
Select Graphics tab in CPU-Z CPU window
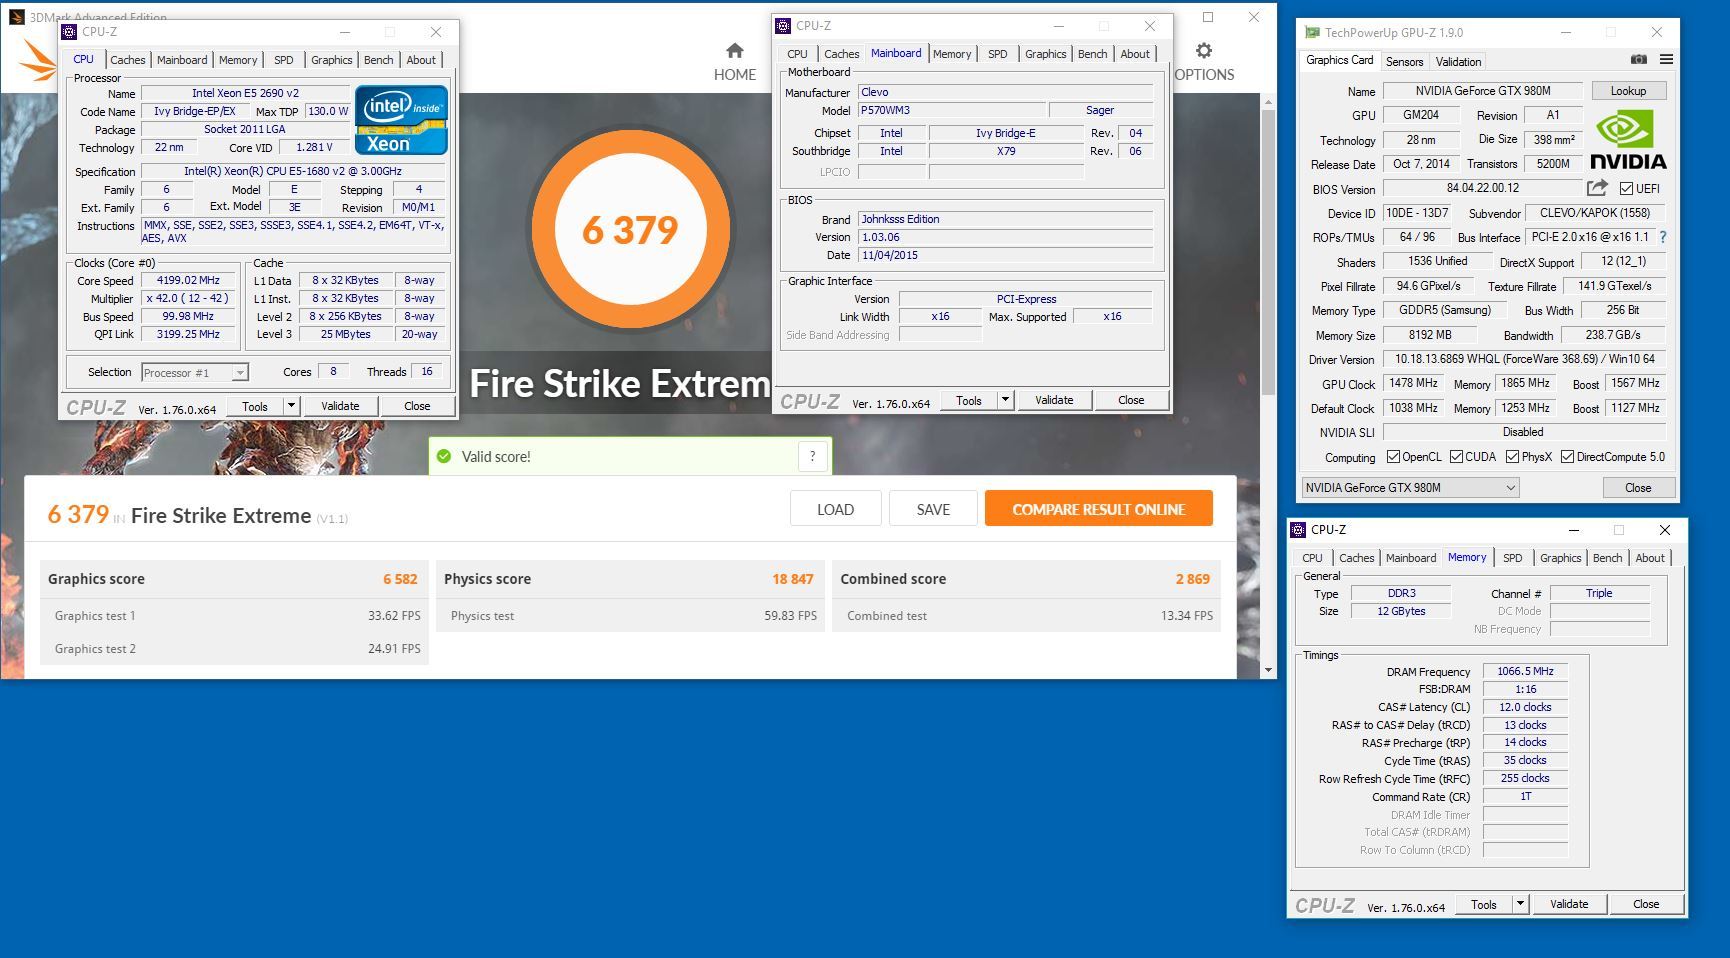click(x=331, y=60)
